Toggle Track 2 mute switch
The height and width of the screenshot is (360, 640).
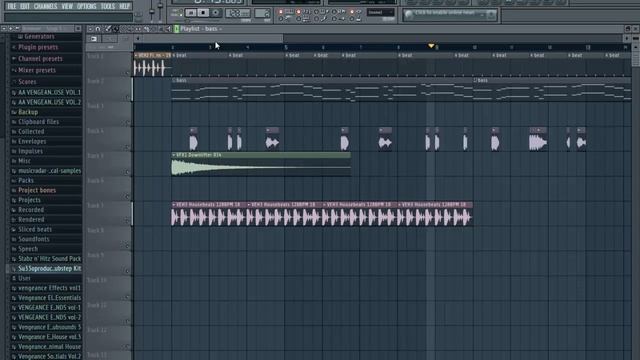[127, 98]
